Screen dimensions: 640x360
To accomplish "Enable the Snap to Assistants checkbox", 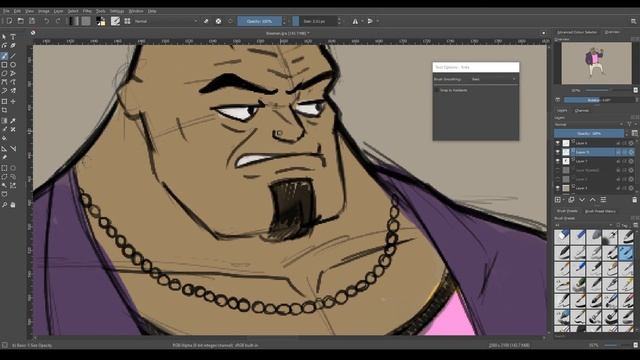I will (x=437, y=90).
